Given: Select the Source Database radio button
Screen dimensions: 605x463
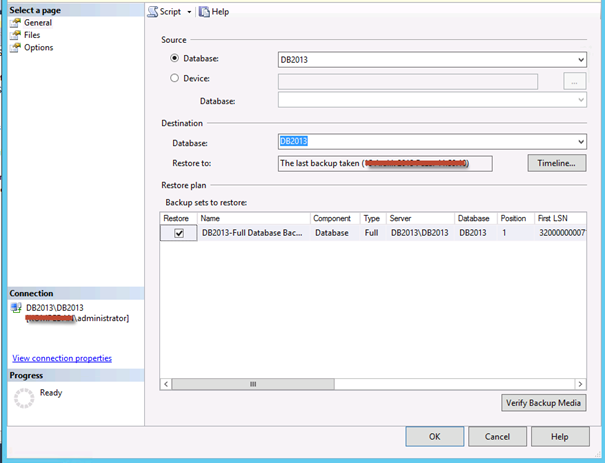Looking at the screenshot, I should click(x=176, y=59).
